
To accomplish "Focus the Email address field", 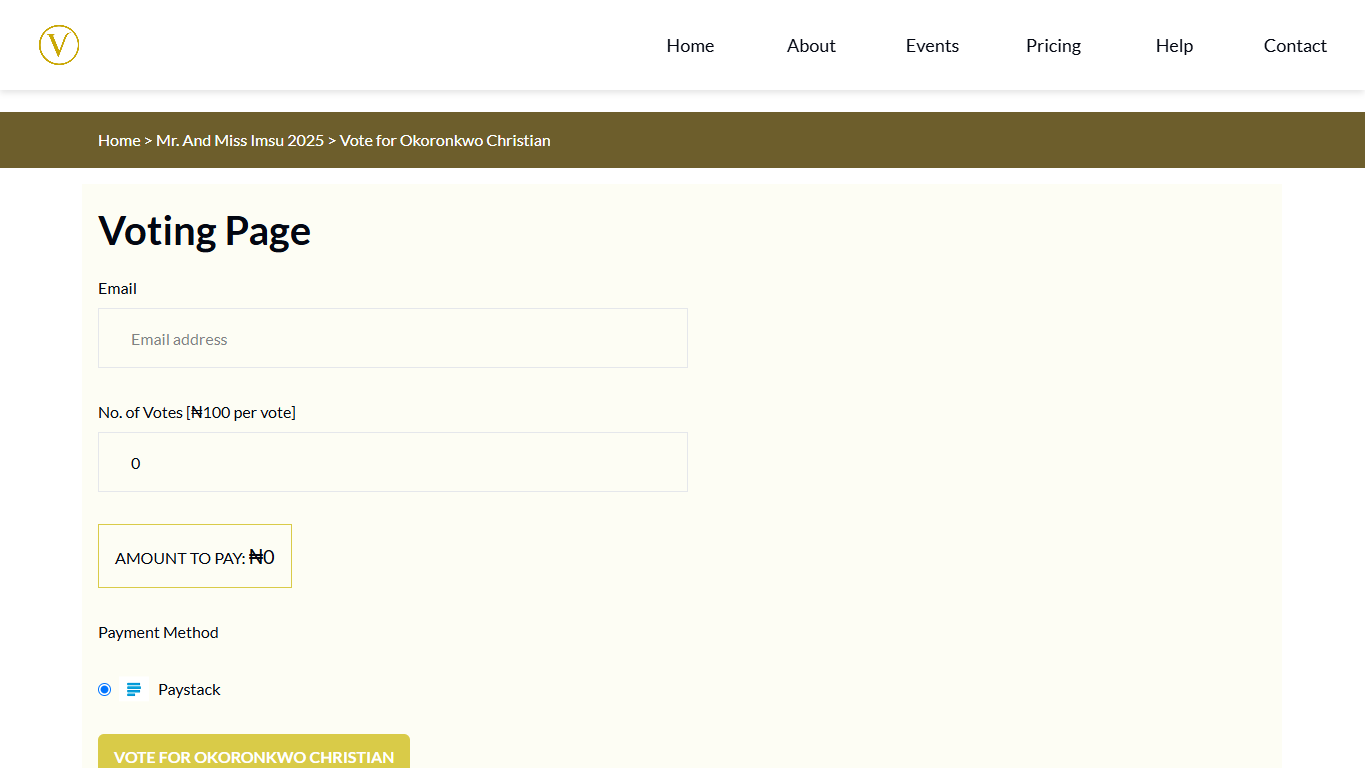I will [392, 339].
